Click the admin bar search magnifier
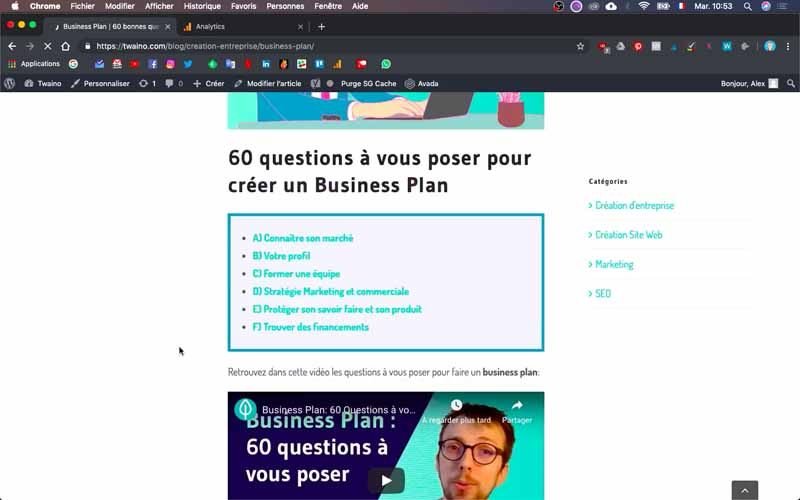800x500 pixels. click(x=791, y=83)
